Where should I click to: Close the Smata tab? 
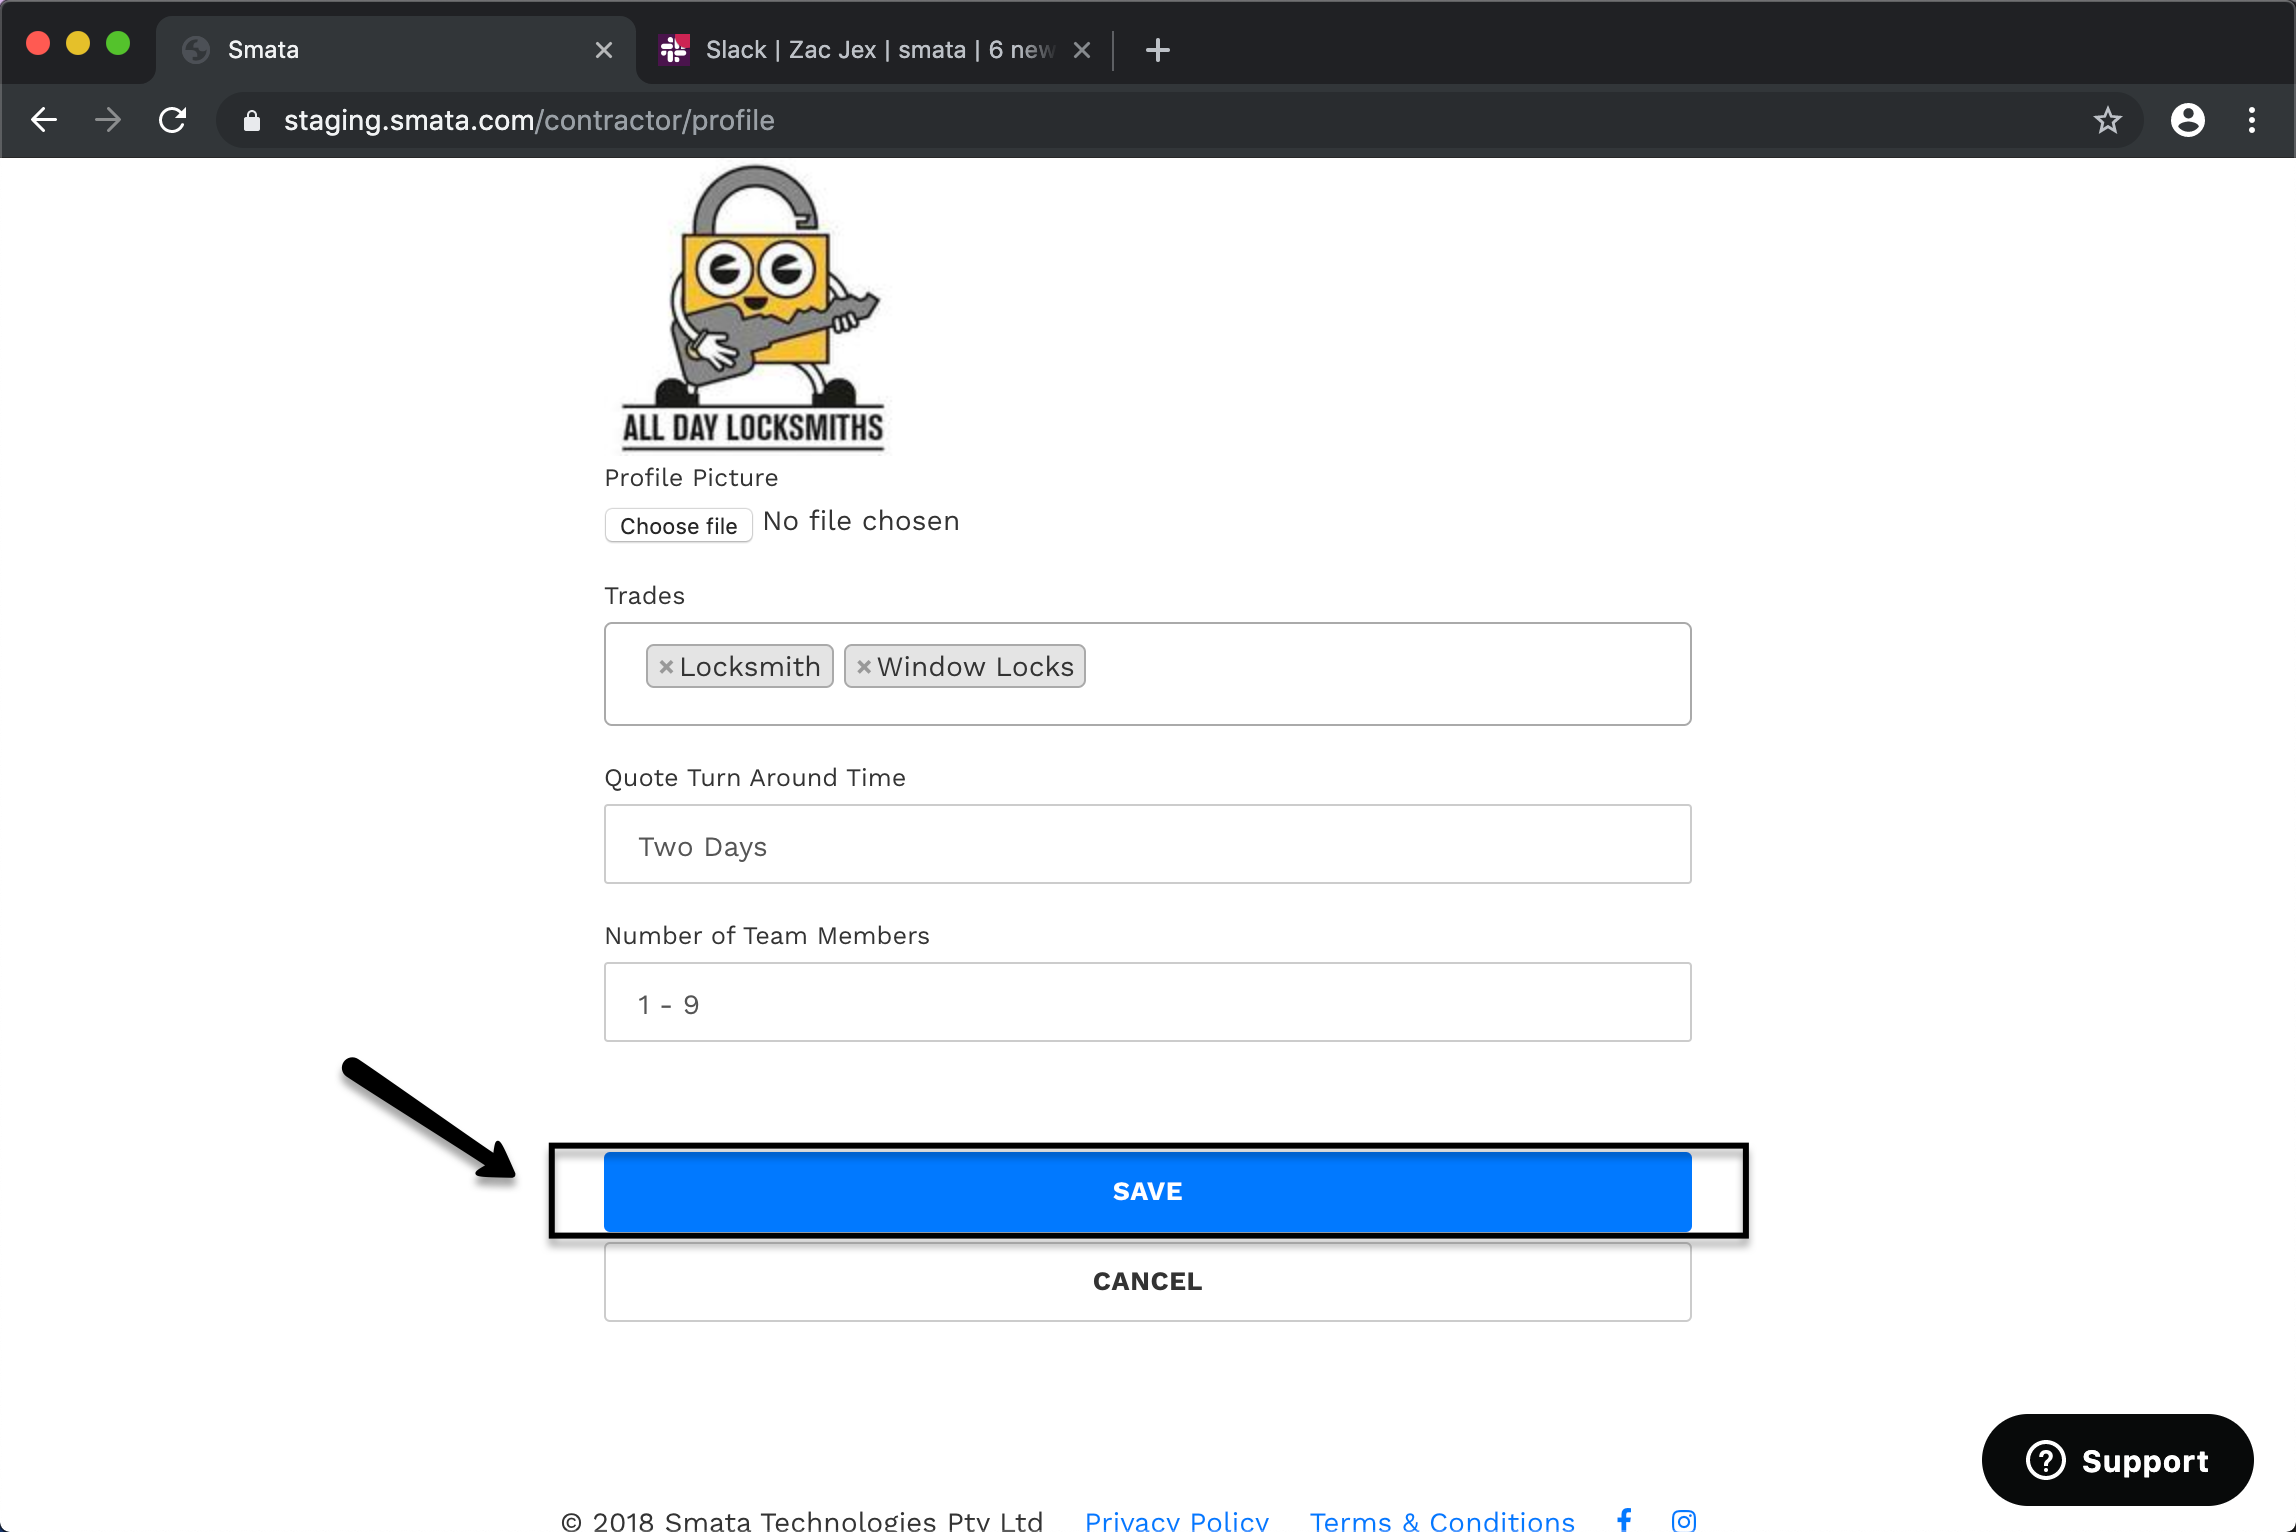(x=604, y=50)
